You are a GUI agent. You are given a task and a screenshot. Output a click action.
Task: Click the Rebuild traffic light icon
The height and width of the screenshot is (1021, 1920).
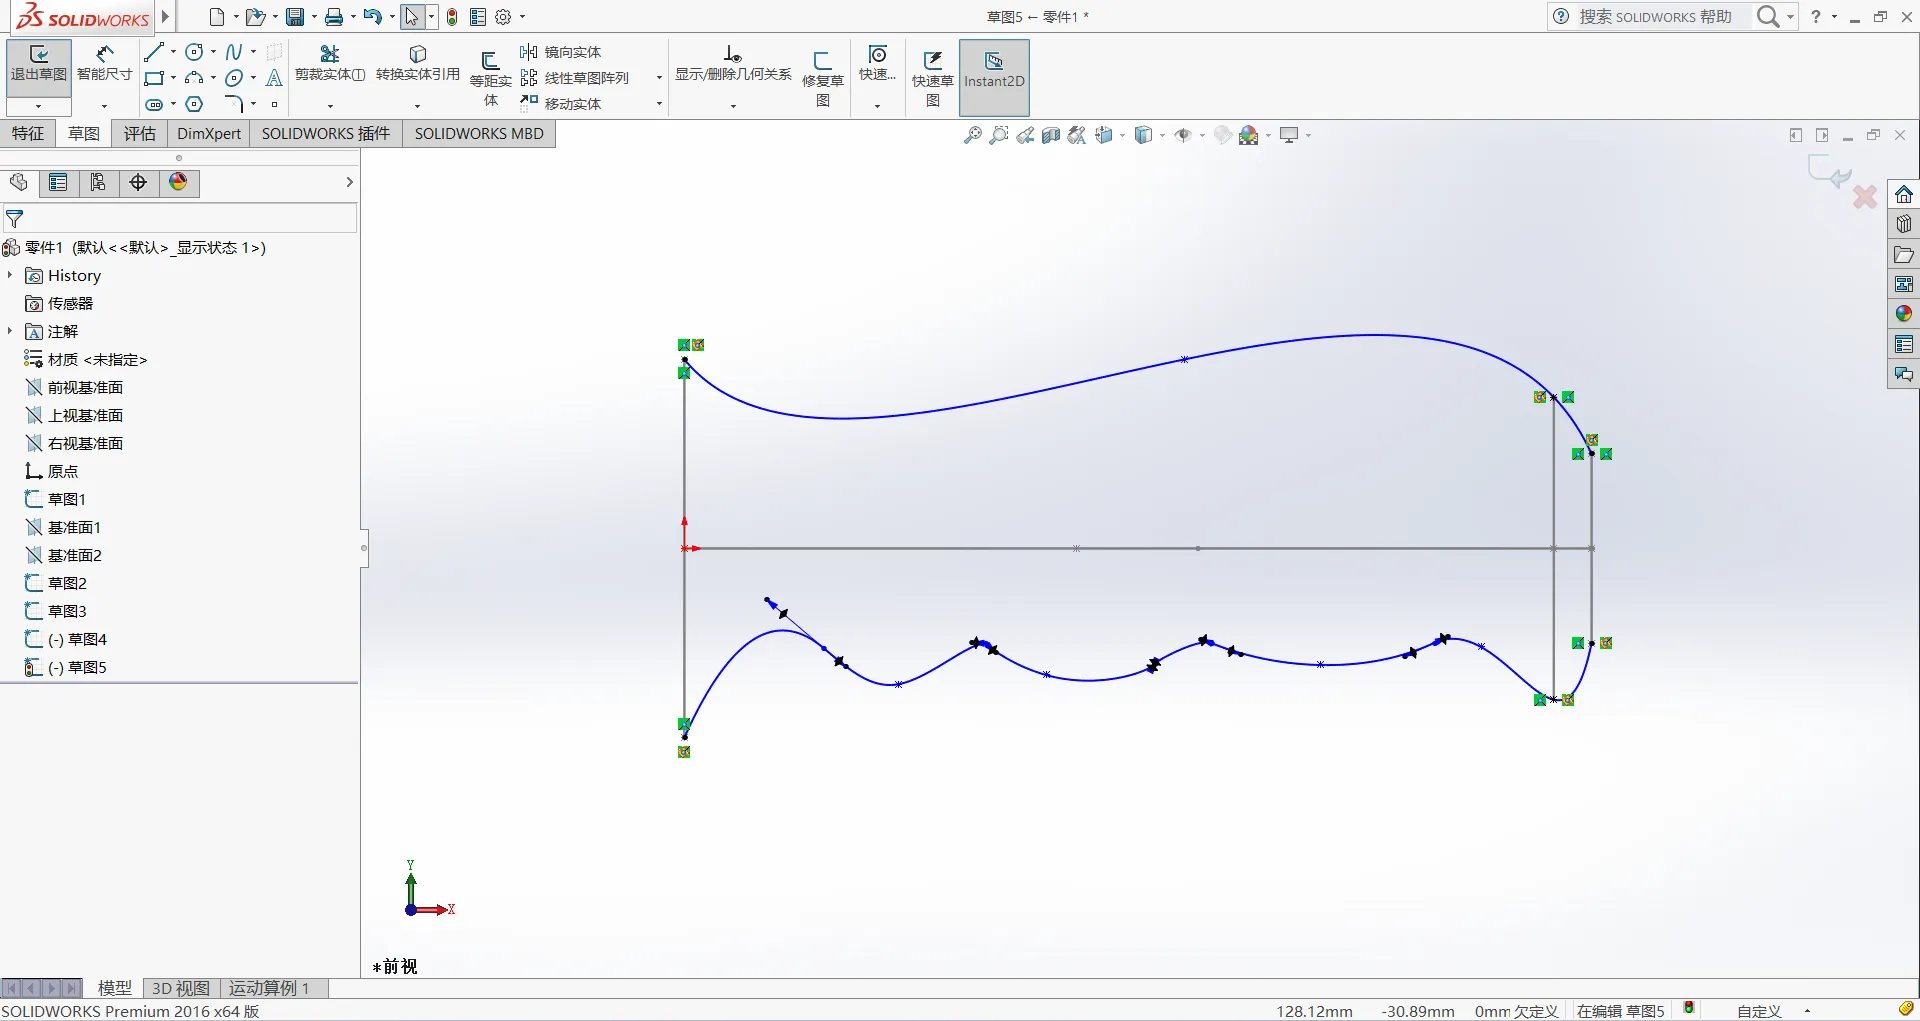click(452, 17)
